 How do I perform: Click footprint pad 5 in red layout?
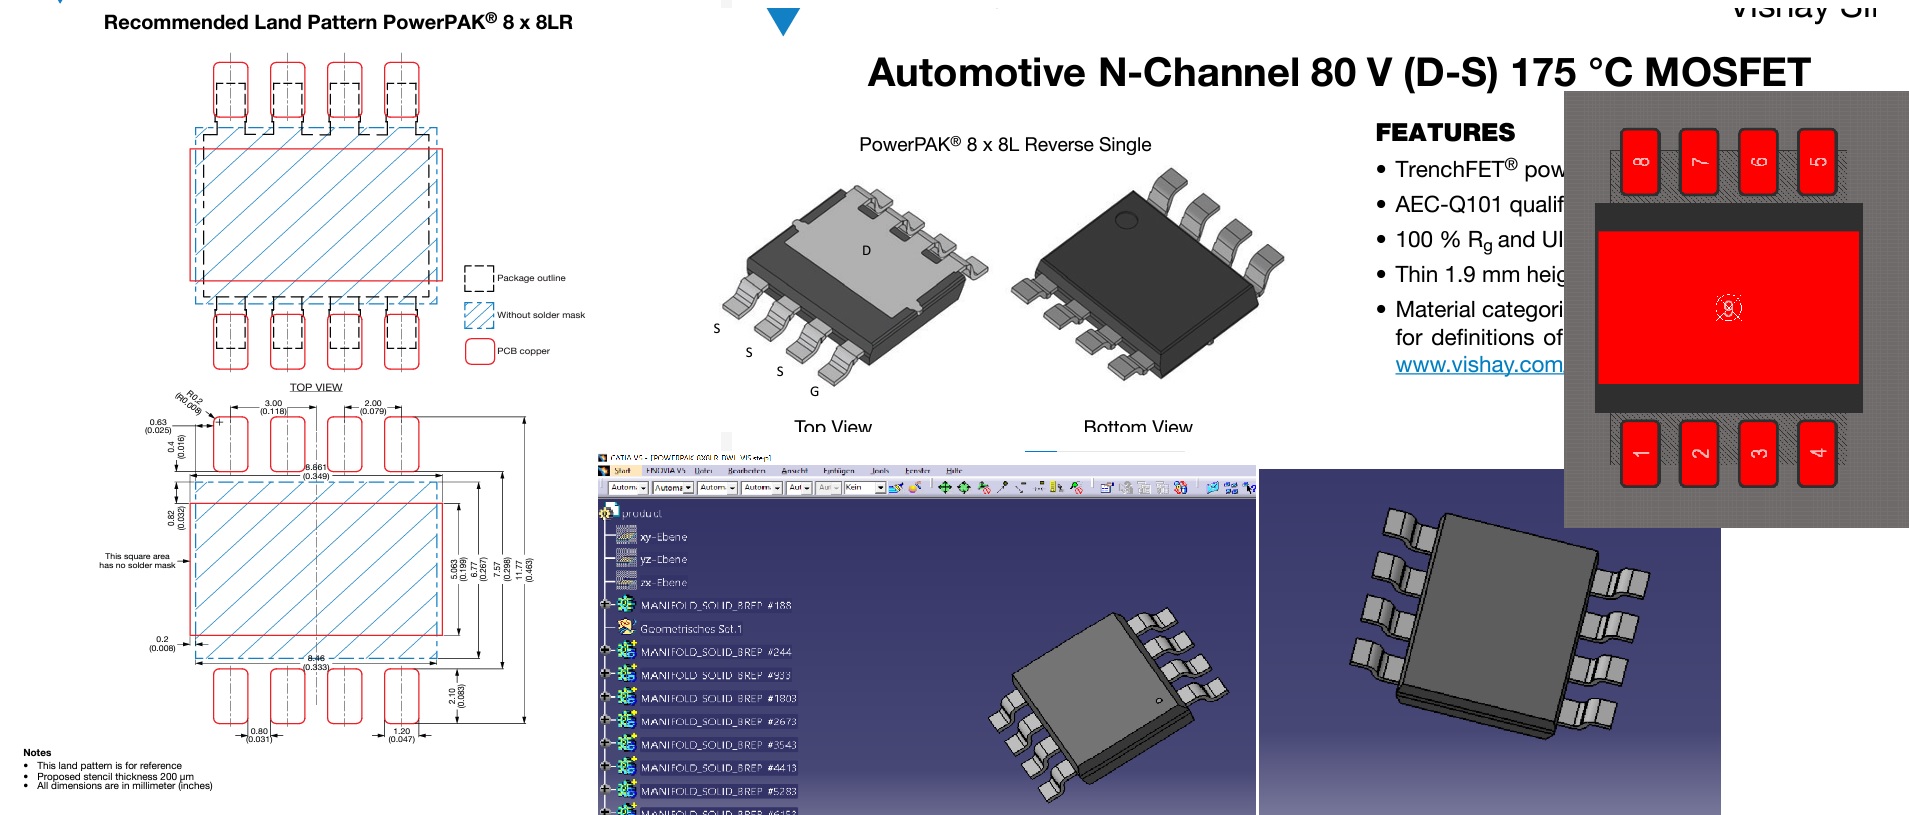point(1817,161)
